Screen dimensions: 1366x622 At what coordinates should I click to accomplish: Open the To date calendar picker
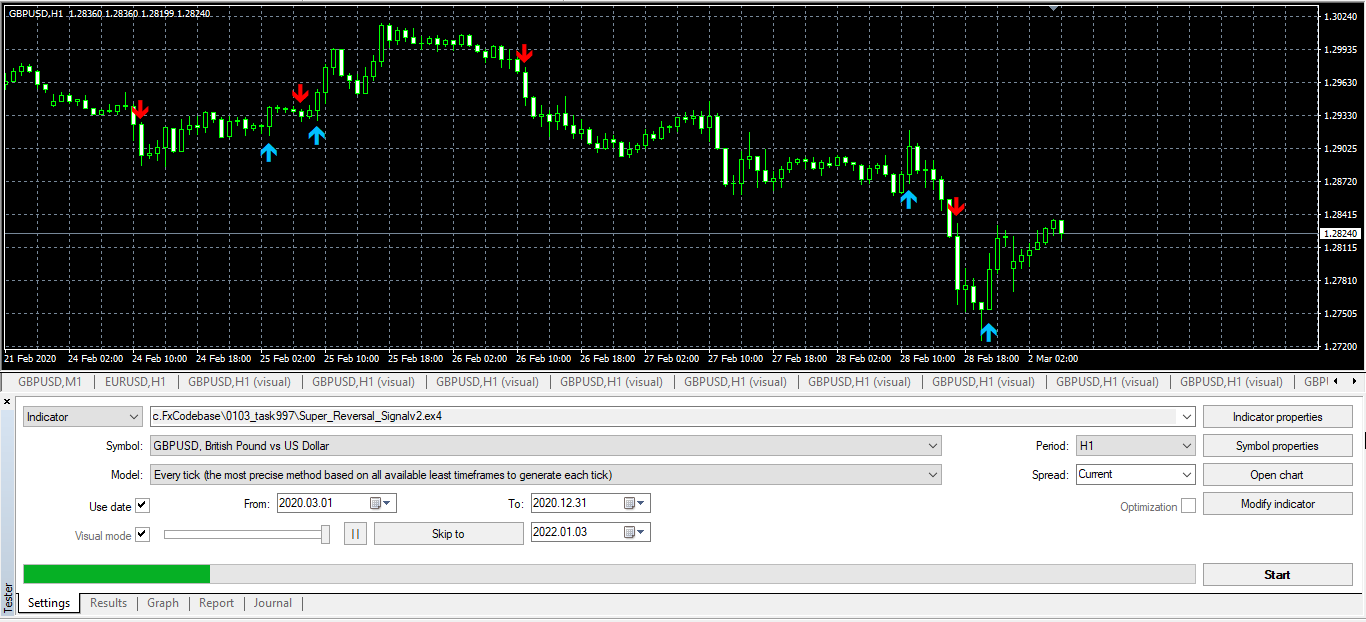point(636,503)
